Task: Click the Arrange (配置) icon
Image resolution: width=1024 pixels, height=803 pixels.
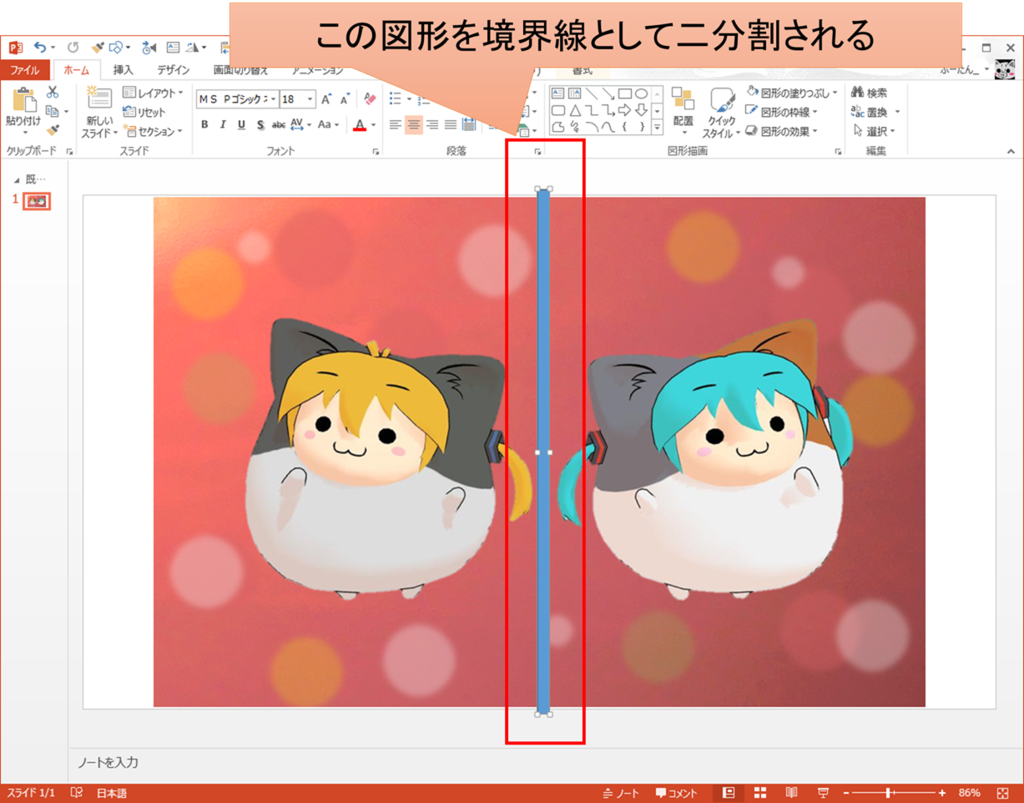Action: coord(683,99)
